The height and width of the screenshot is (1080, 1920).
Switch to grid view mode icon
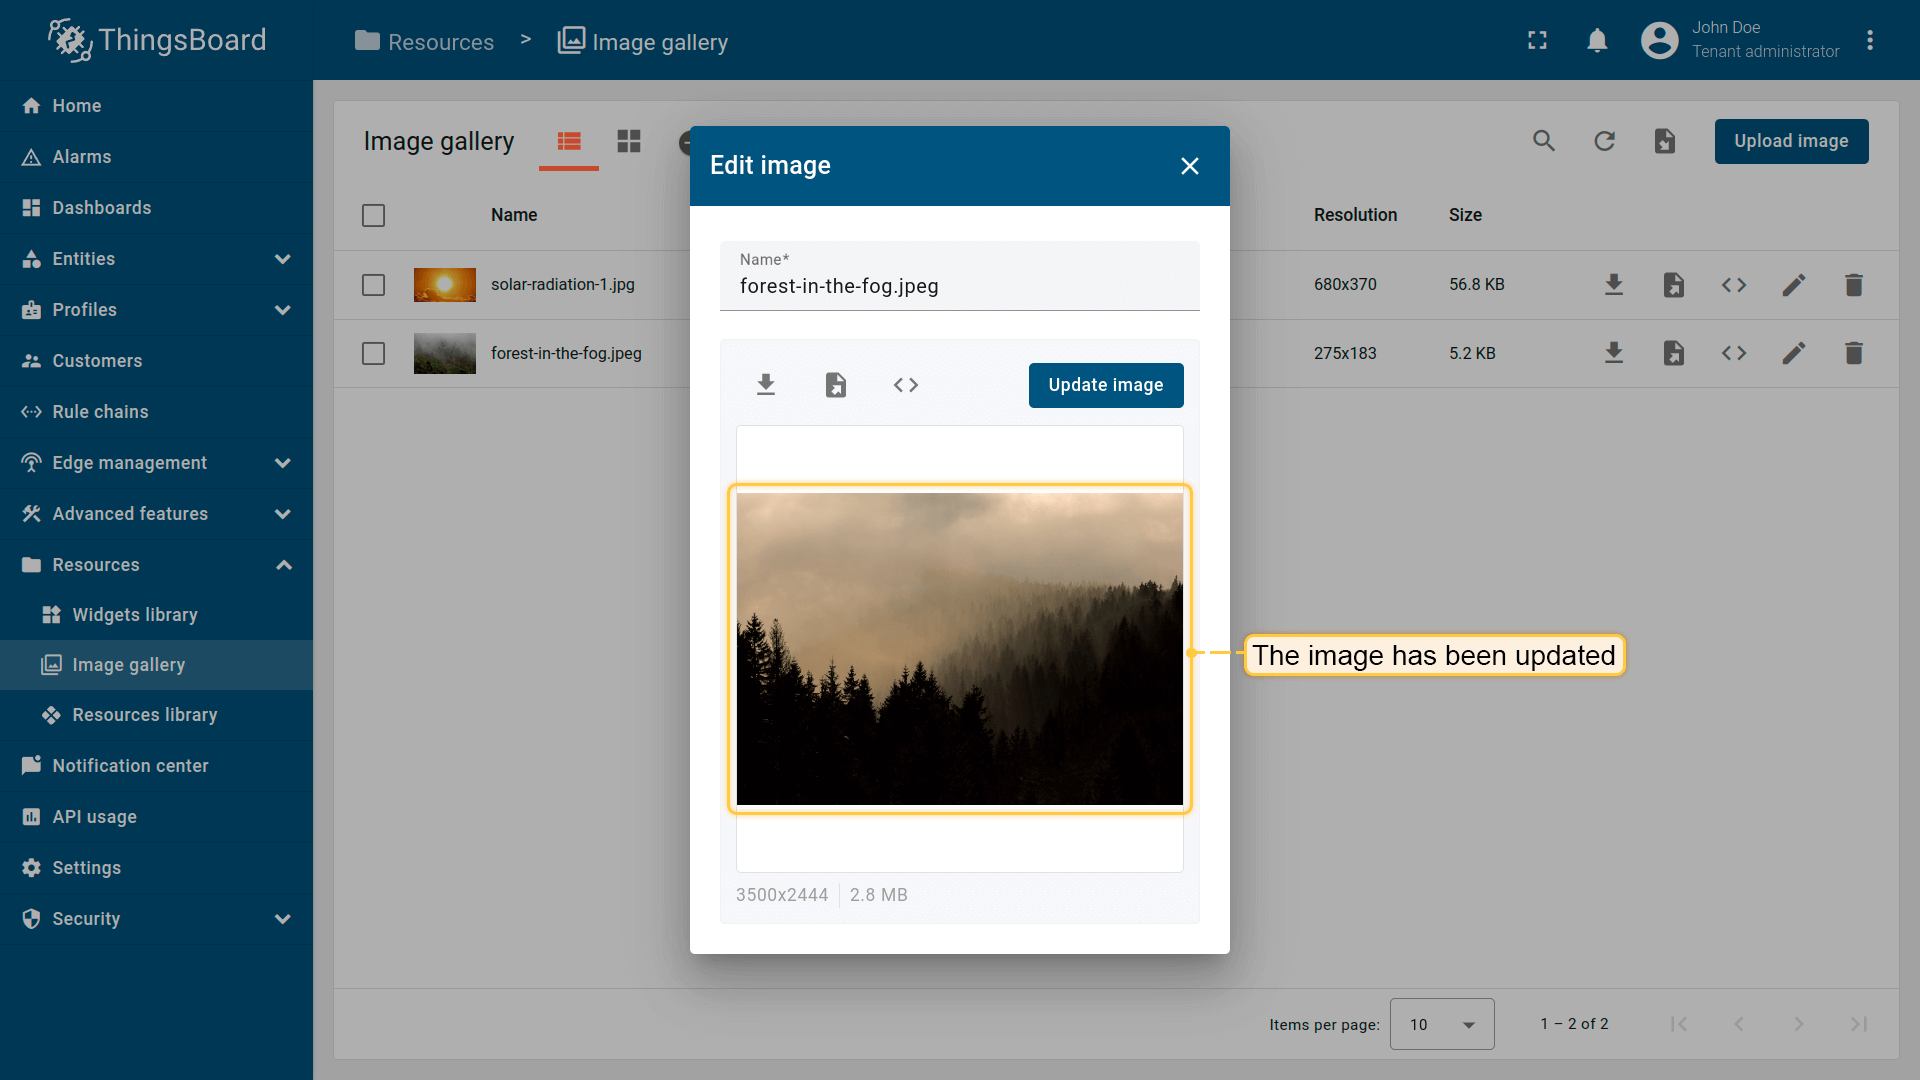pos(629,141)
